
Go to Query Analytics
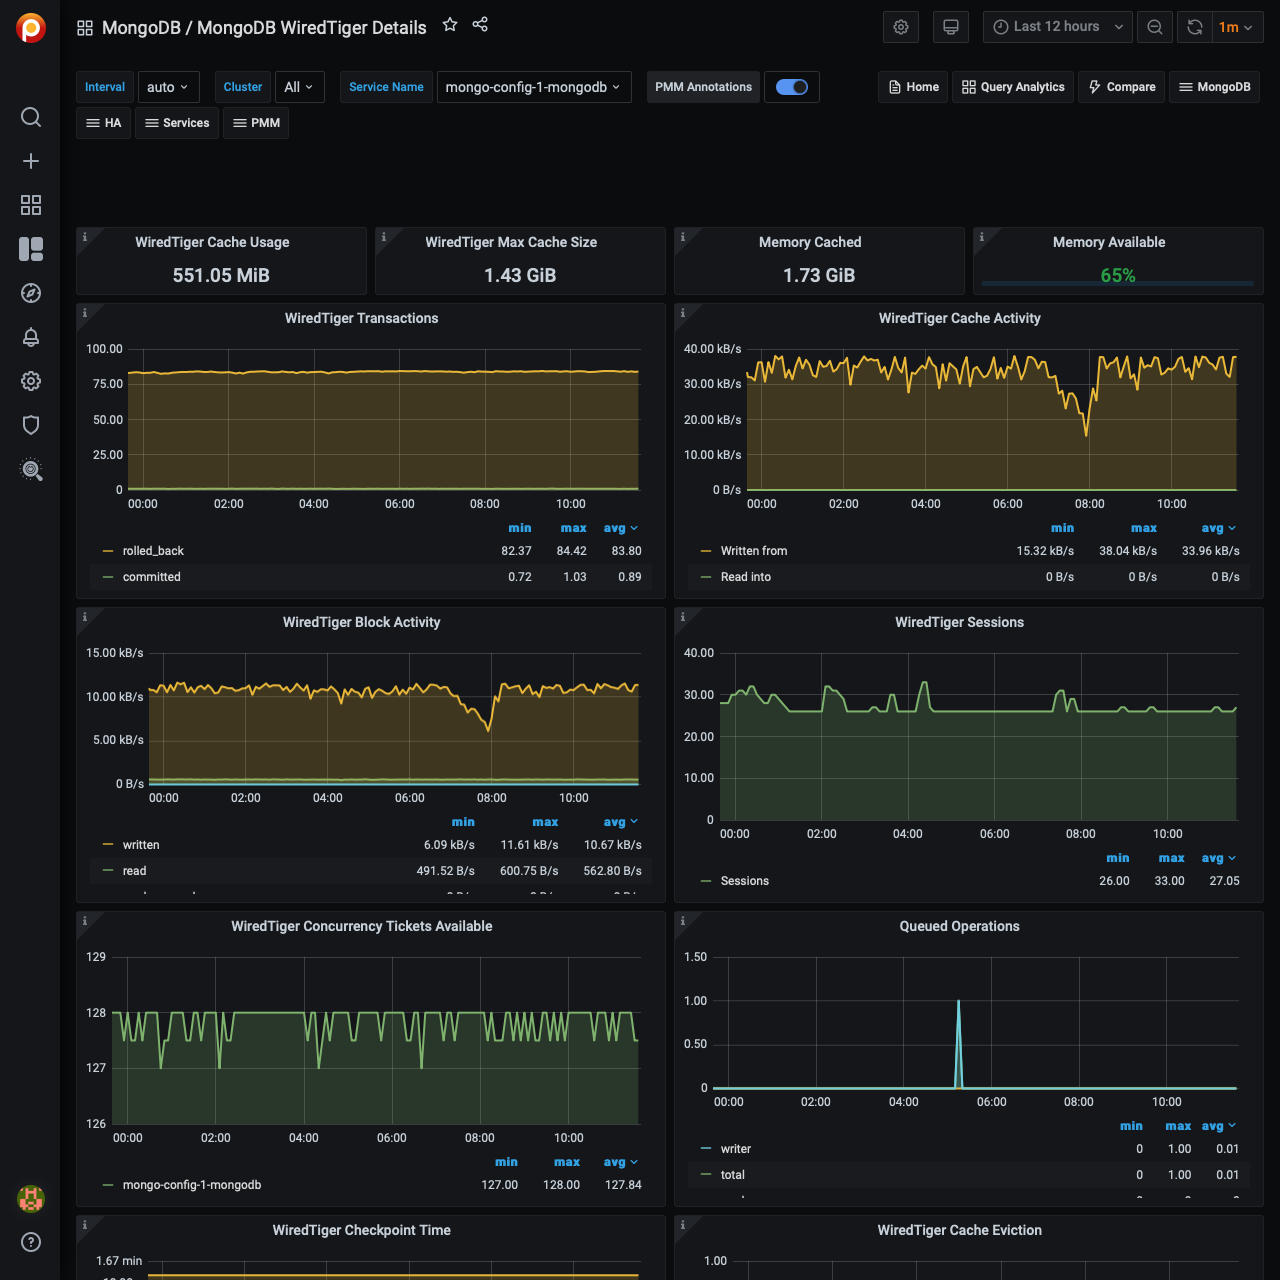(x=1013, y=87)
